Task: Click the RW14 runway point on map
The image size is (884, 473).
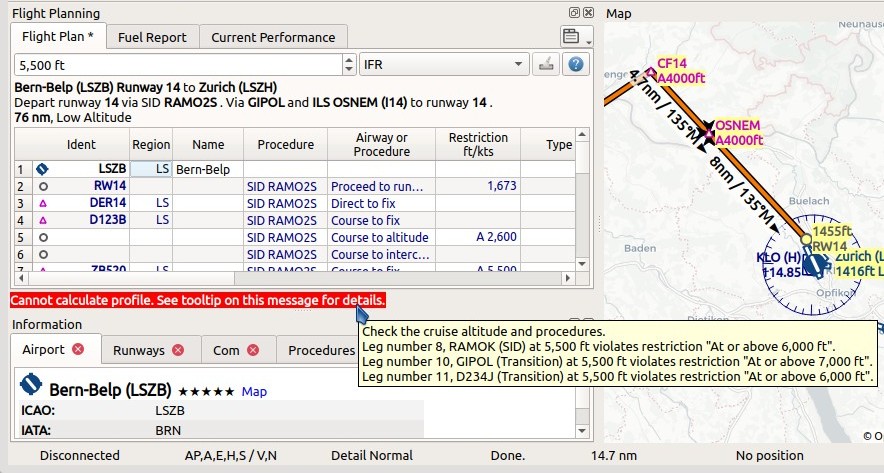Action: click(806, 239)
